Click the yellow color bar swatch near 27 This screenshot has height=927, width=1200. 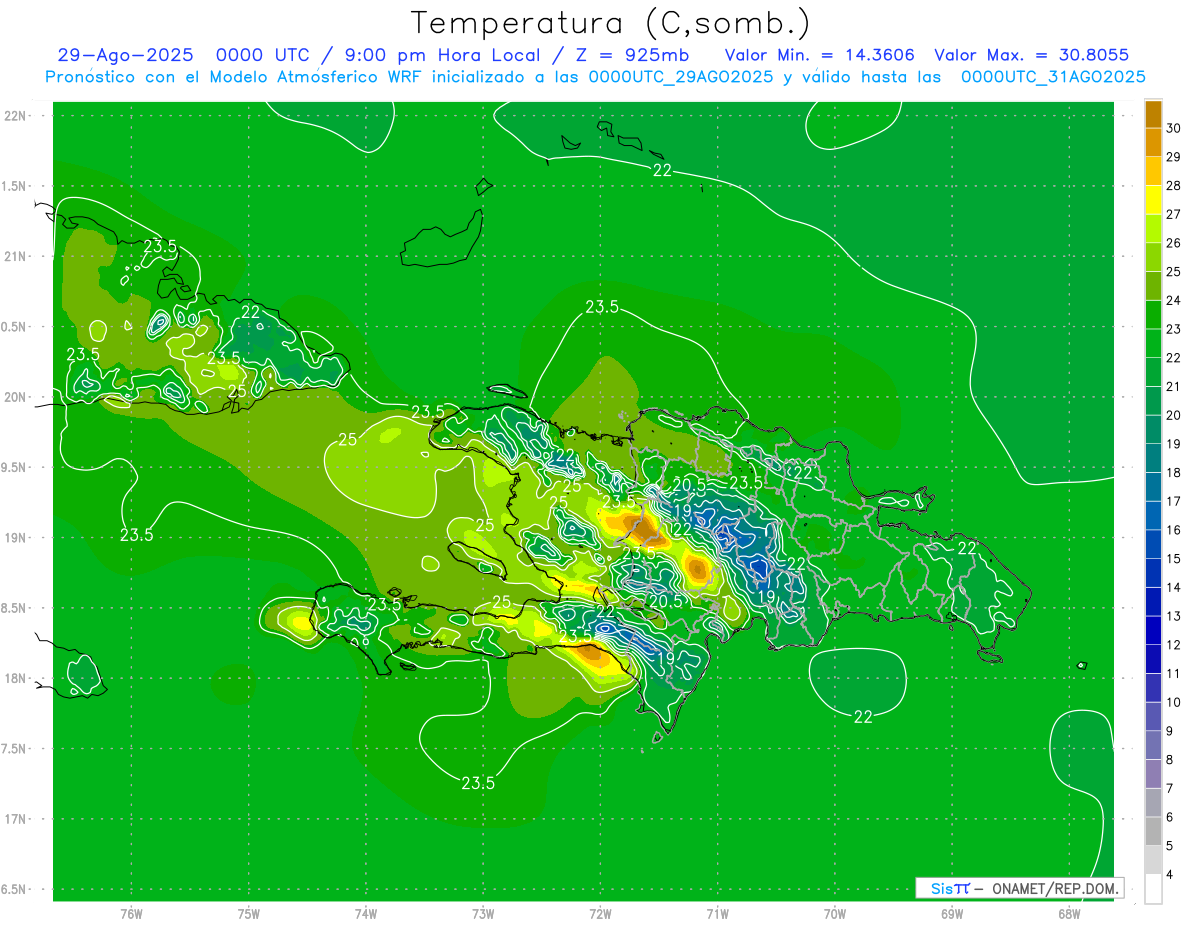tap(1153, 200)
